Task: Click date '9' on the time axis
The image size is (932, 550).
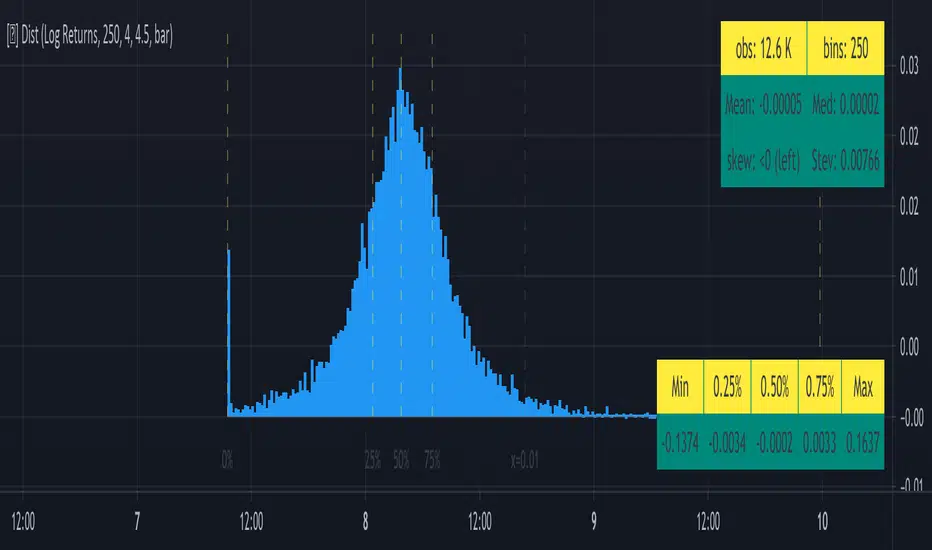Action: pyautogui.click(x=594, y=521)
